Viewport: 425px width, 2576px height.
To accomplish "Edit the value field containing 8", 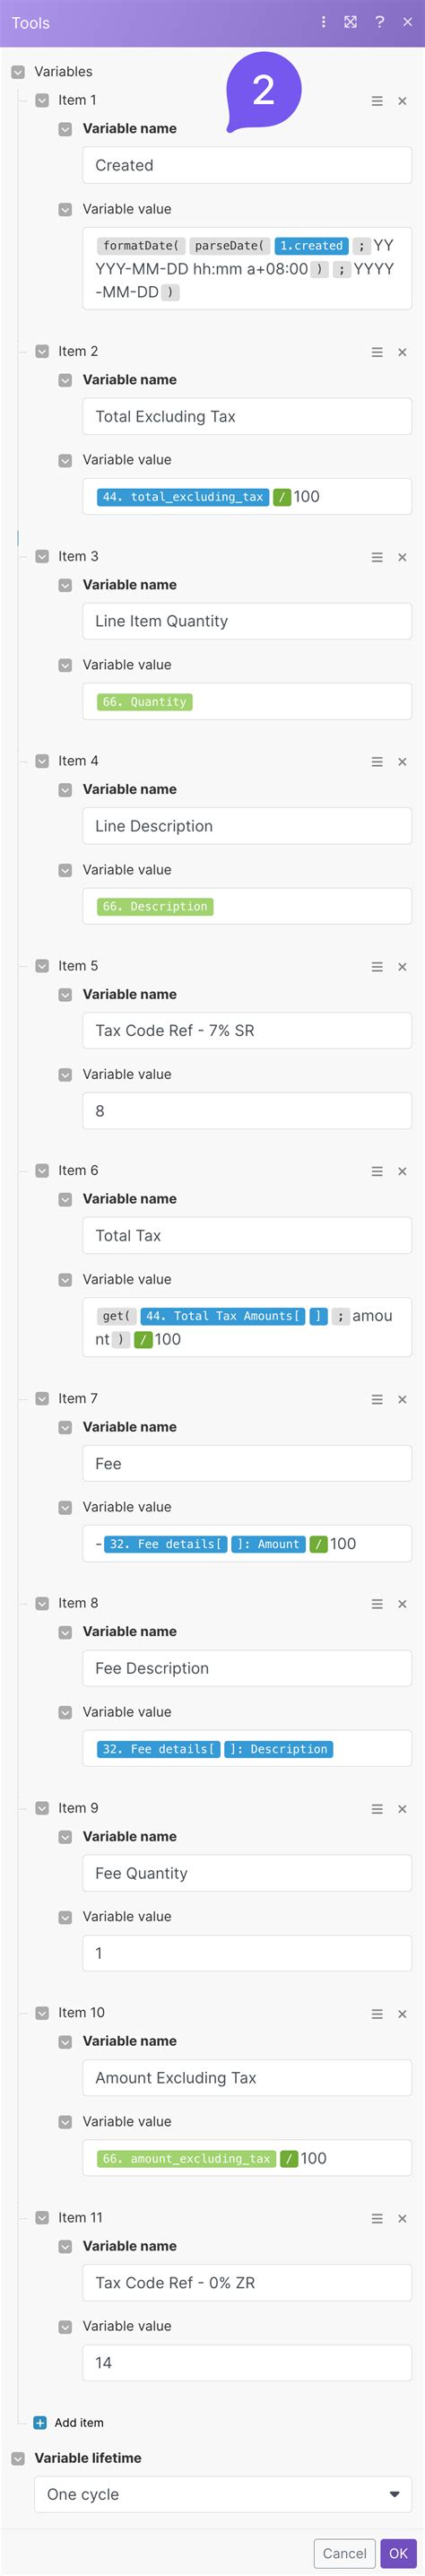I will pos(247,1111).
